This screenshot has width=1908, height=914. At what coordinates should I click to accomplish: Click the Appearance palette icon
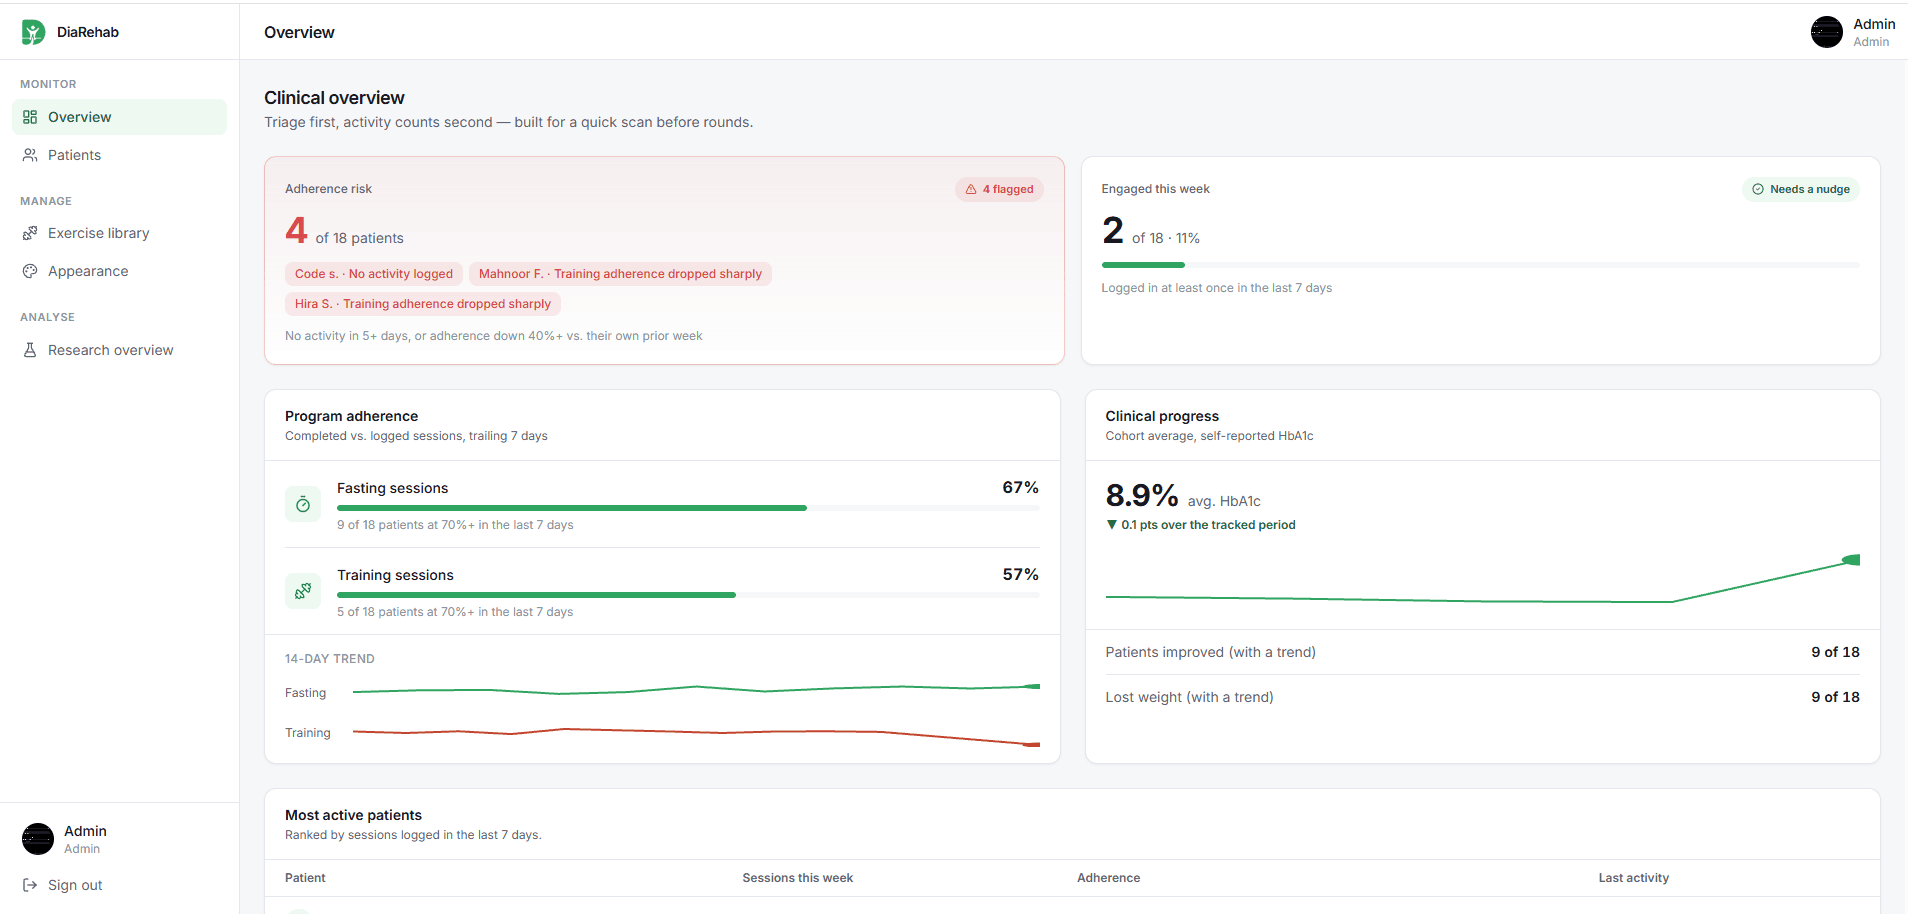[x=30, y=271]
